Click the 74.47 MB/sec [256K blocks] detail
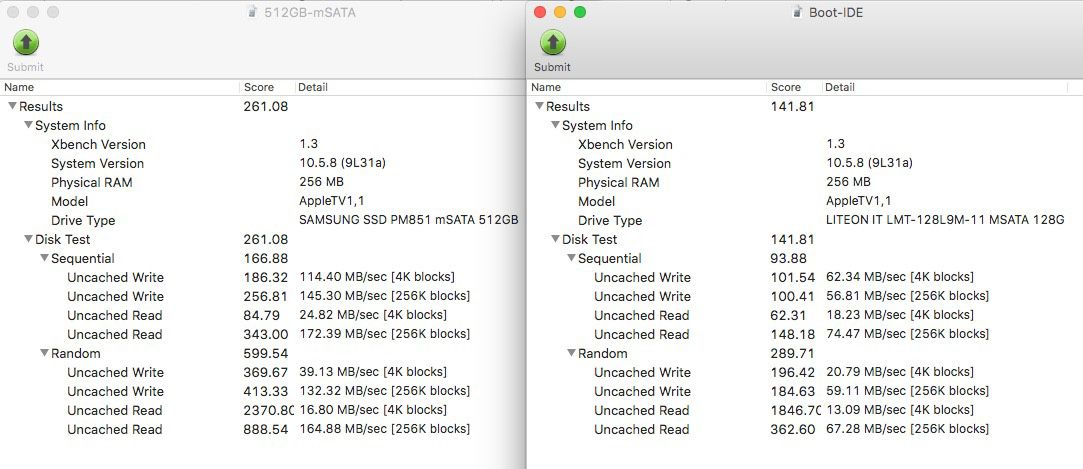Image resolution: width=1083 pixels, height=469 pixels. (x=908, y=334)
